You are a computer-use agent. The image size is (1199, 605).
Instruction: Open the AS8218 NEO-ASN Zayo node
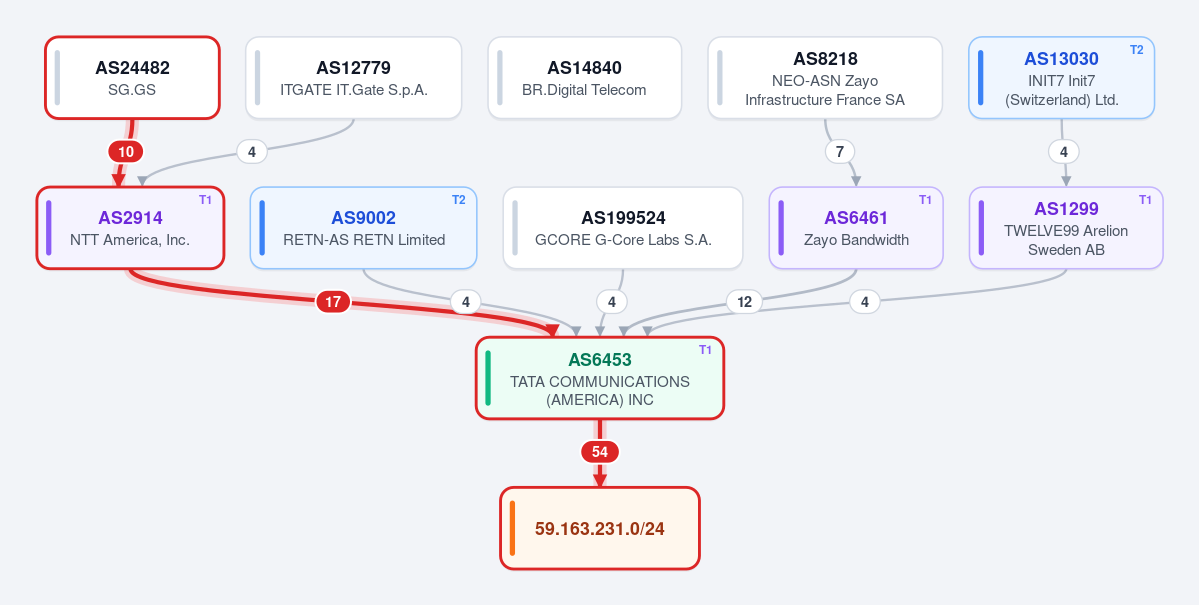[825, 77]
